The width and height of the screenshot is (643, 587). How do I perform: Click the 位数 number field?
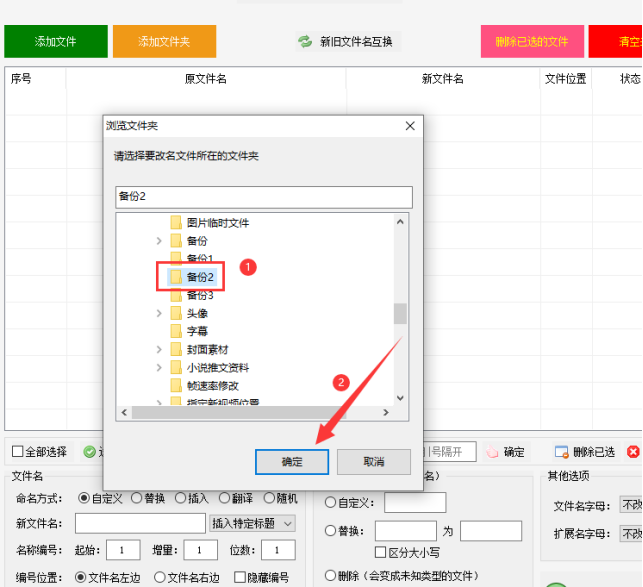pyautogui.click(x=278, y=550)
